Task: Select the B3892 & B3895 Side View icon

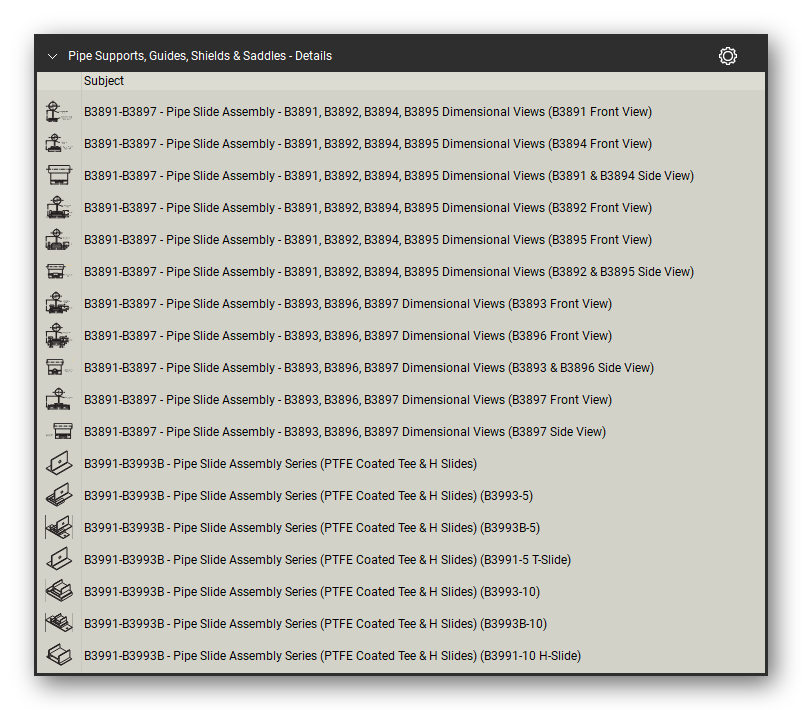Action: click(x=59, y=272)
